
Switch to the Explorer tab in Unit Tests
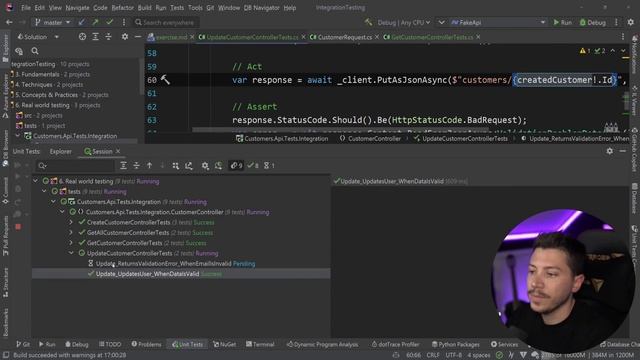60,151
